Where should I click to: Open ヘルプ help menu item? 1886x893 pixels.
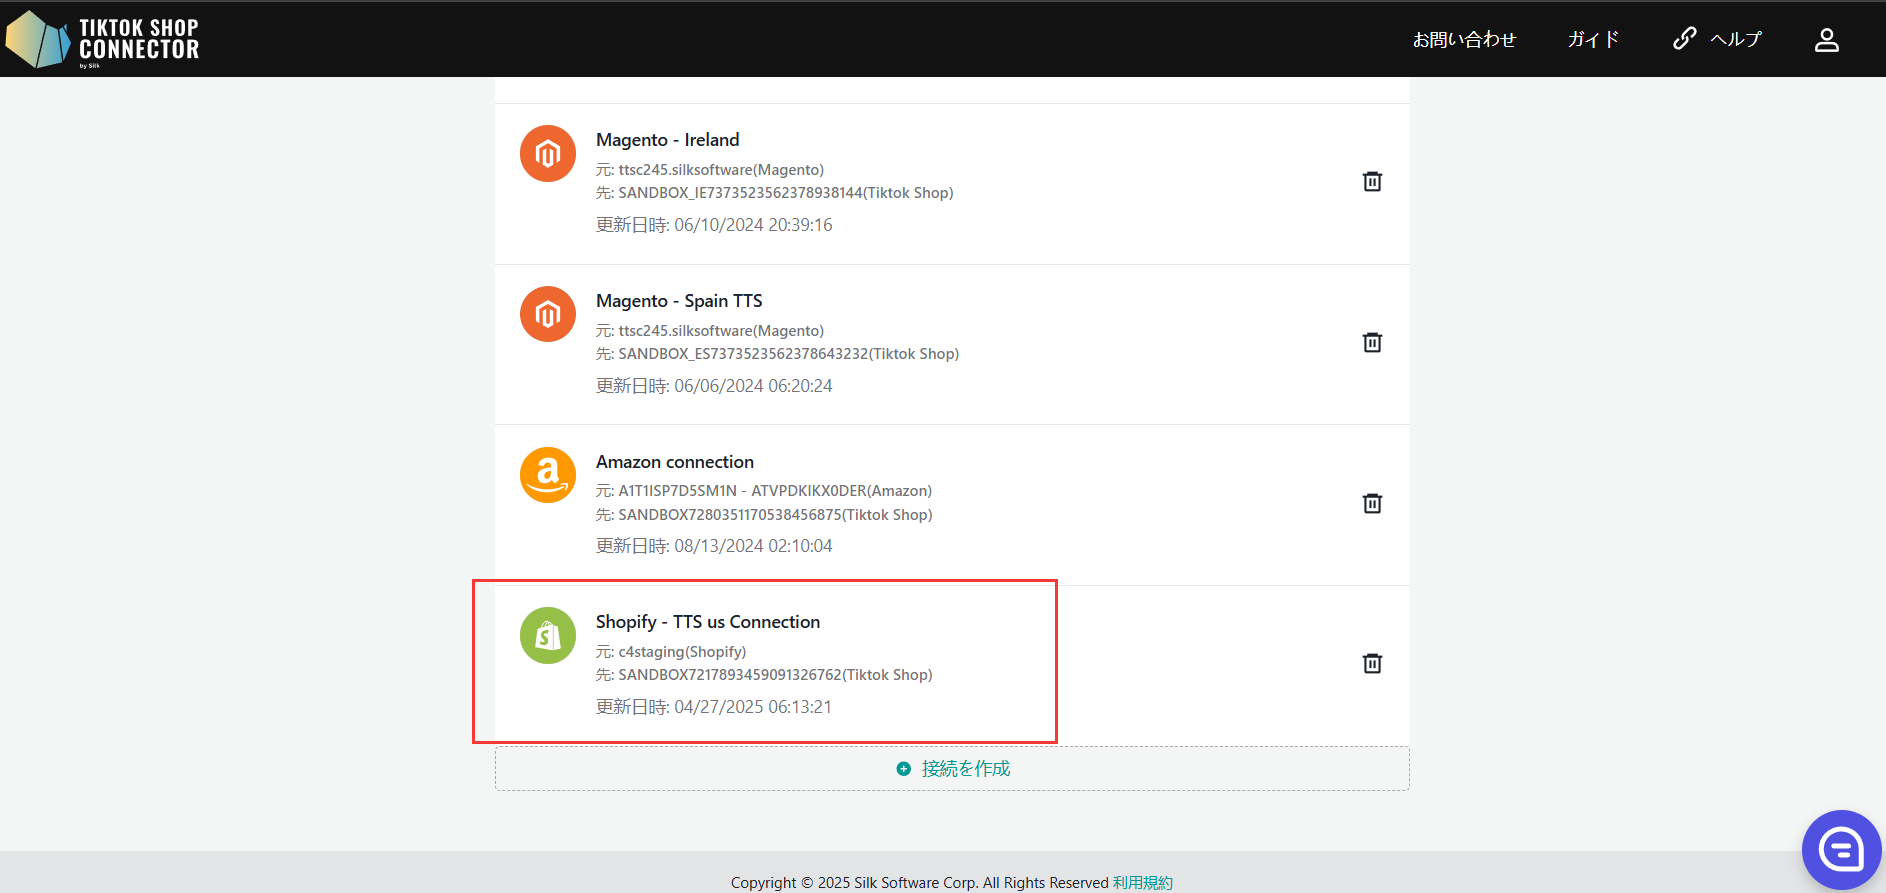point(1736,39)
